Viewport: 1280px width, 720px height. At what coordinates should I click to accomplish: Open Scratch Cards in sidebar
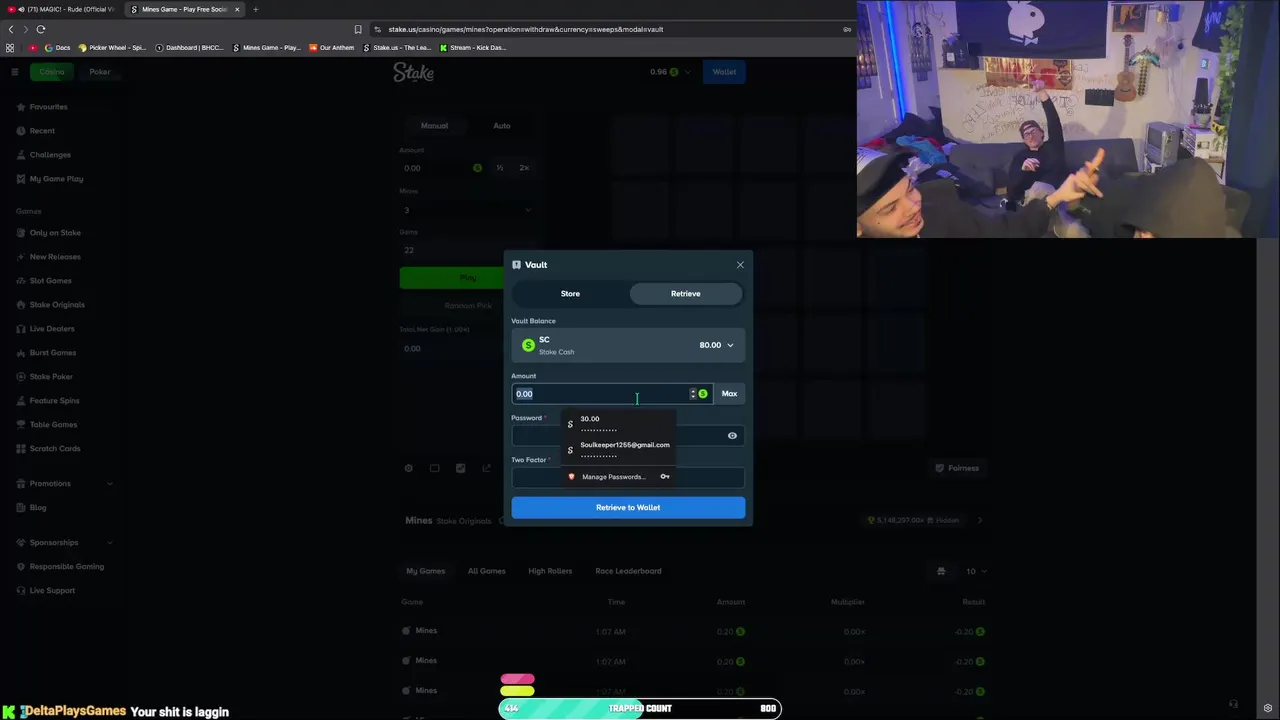click(x=55, y=449)
